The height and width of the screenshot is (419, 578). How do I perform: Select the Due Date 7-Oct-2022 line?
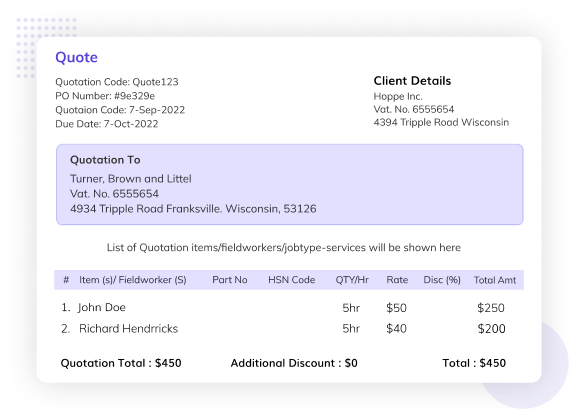(107, 124)
